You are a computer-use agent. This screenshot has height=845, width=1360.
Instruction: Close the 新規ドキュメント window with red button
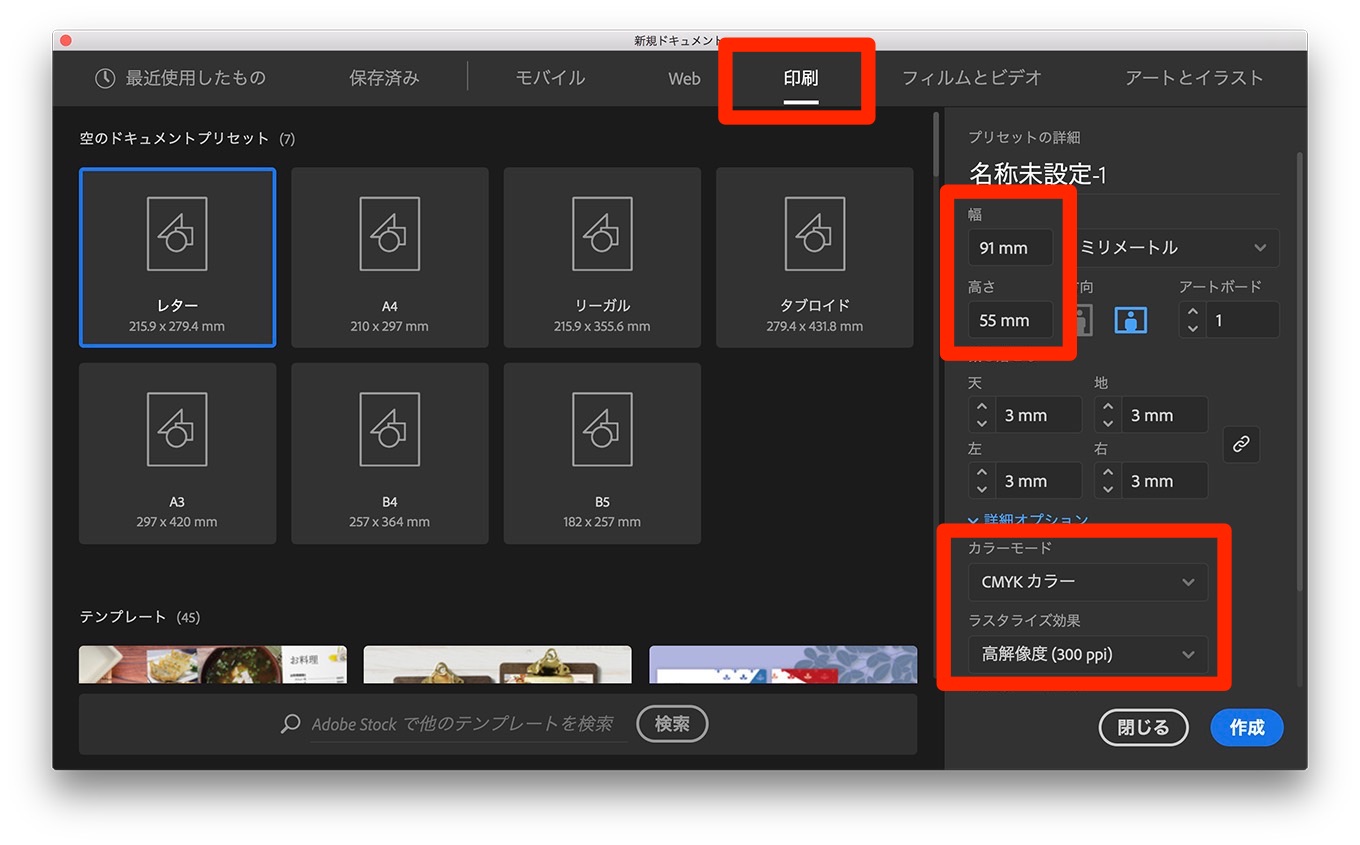point(65,40)
